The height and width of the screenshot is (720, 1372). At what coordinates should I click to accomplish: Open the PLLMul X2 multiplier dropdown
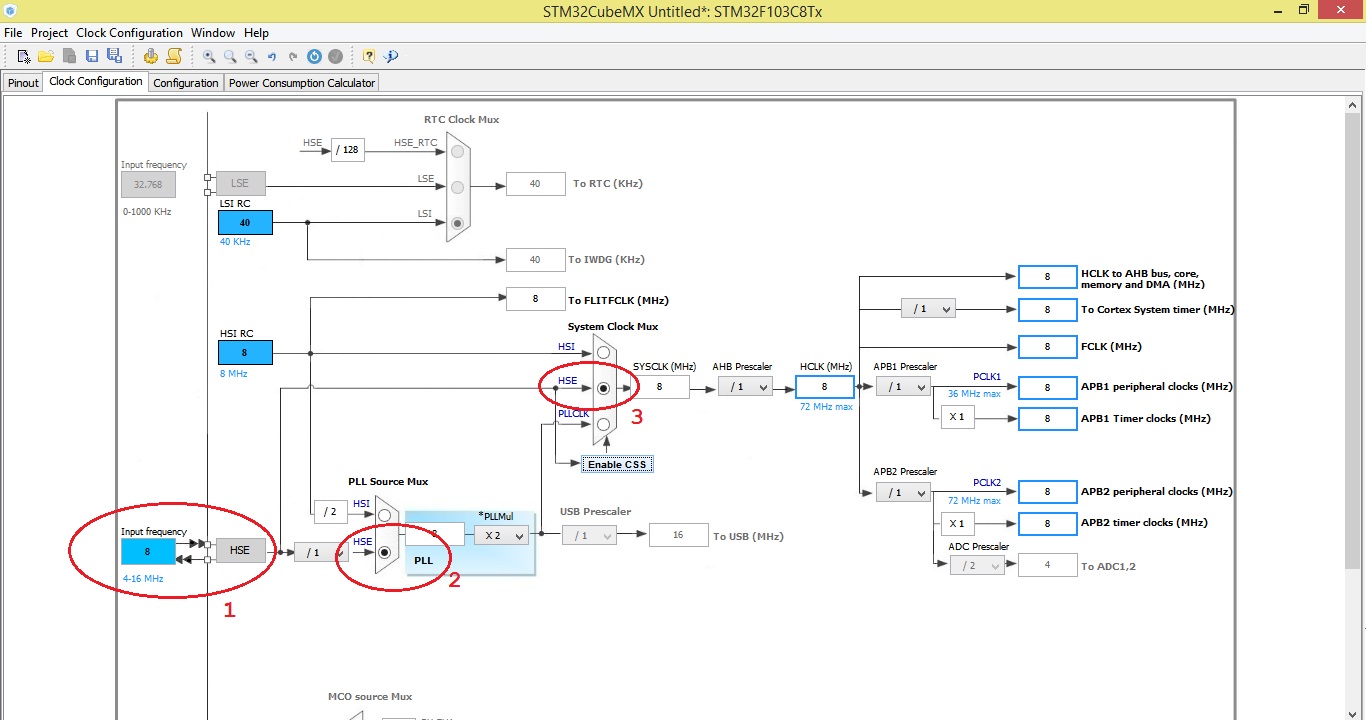click(500, 535)
